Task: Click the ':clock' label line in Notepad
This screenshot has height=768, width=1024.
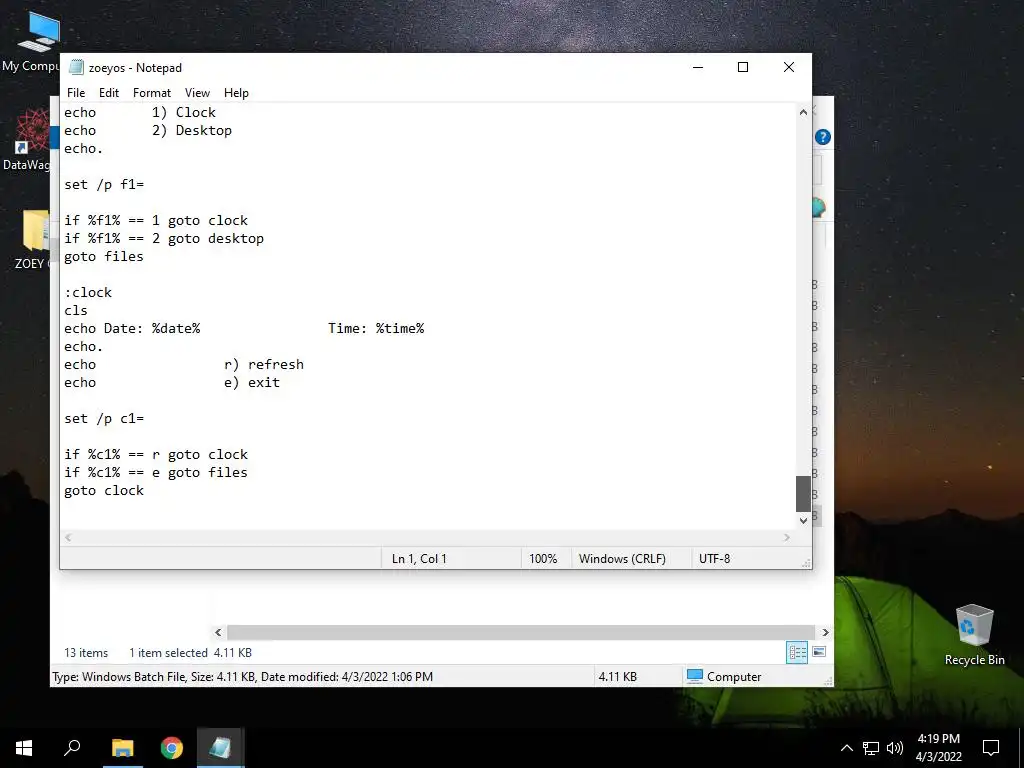Action: [x=88, y=292]
